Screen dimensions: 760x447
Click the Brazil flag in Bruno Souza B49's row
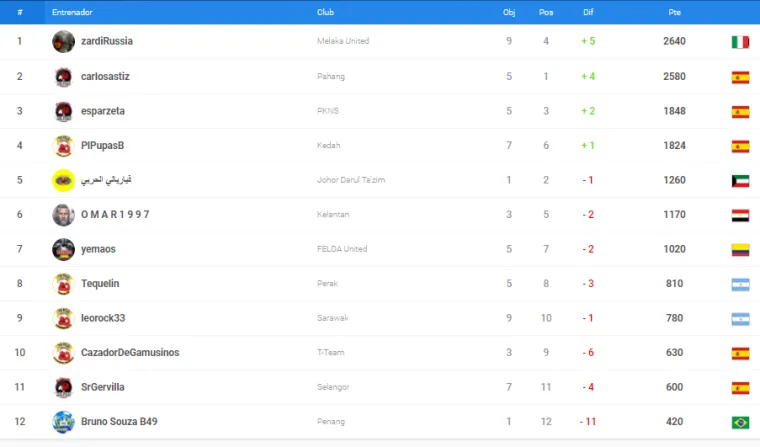point(740,422)
